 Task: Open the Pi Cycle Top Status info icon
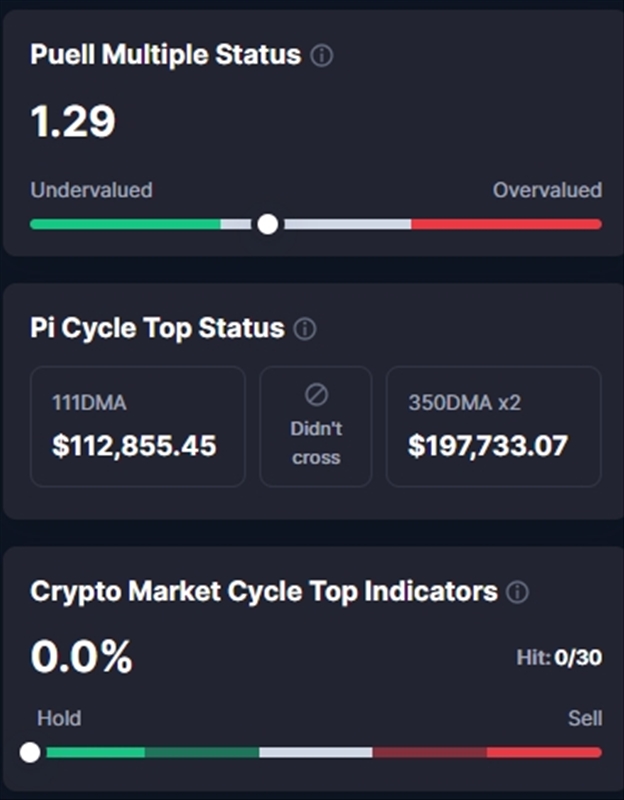(306, 329)
